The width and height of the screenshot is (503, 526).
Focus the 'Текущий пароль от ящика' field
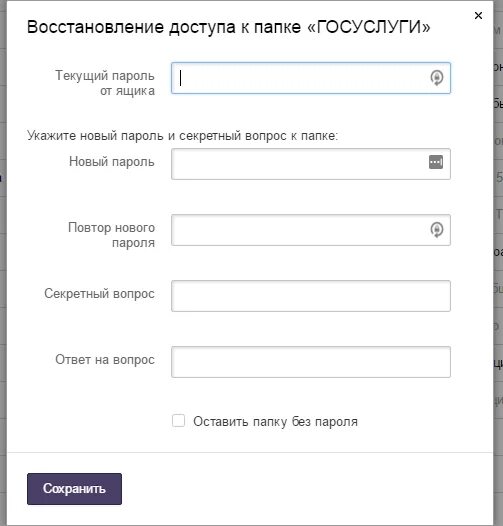tap(311, 78)
